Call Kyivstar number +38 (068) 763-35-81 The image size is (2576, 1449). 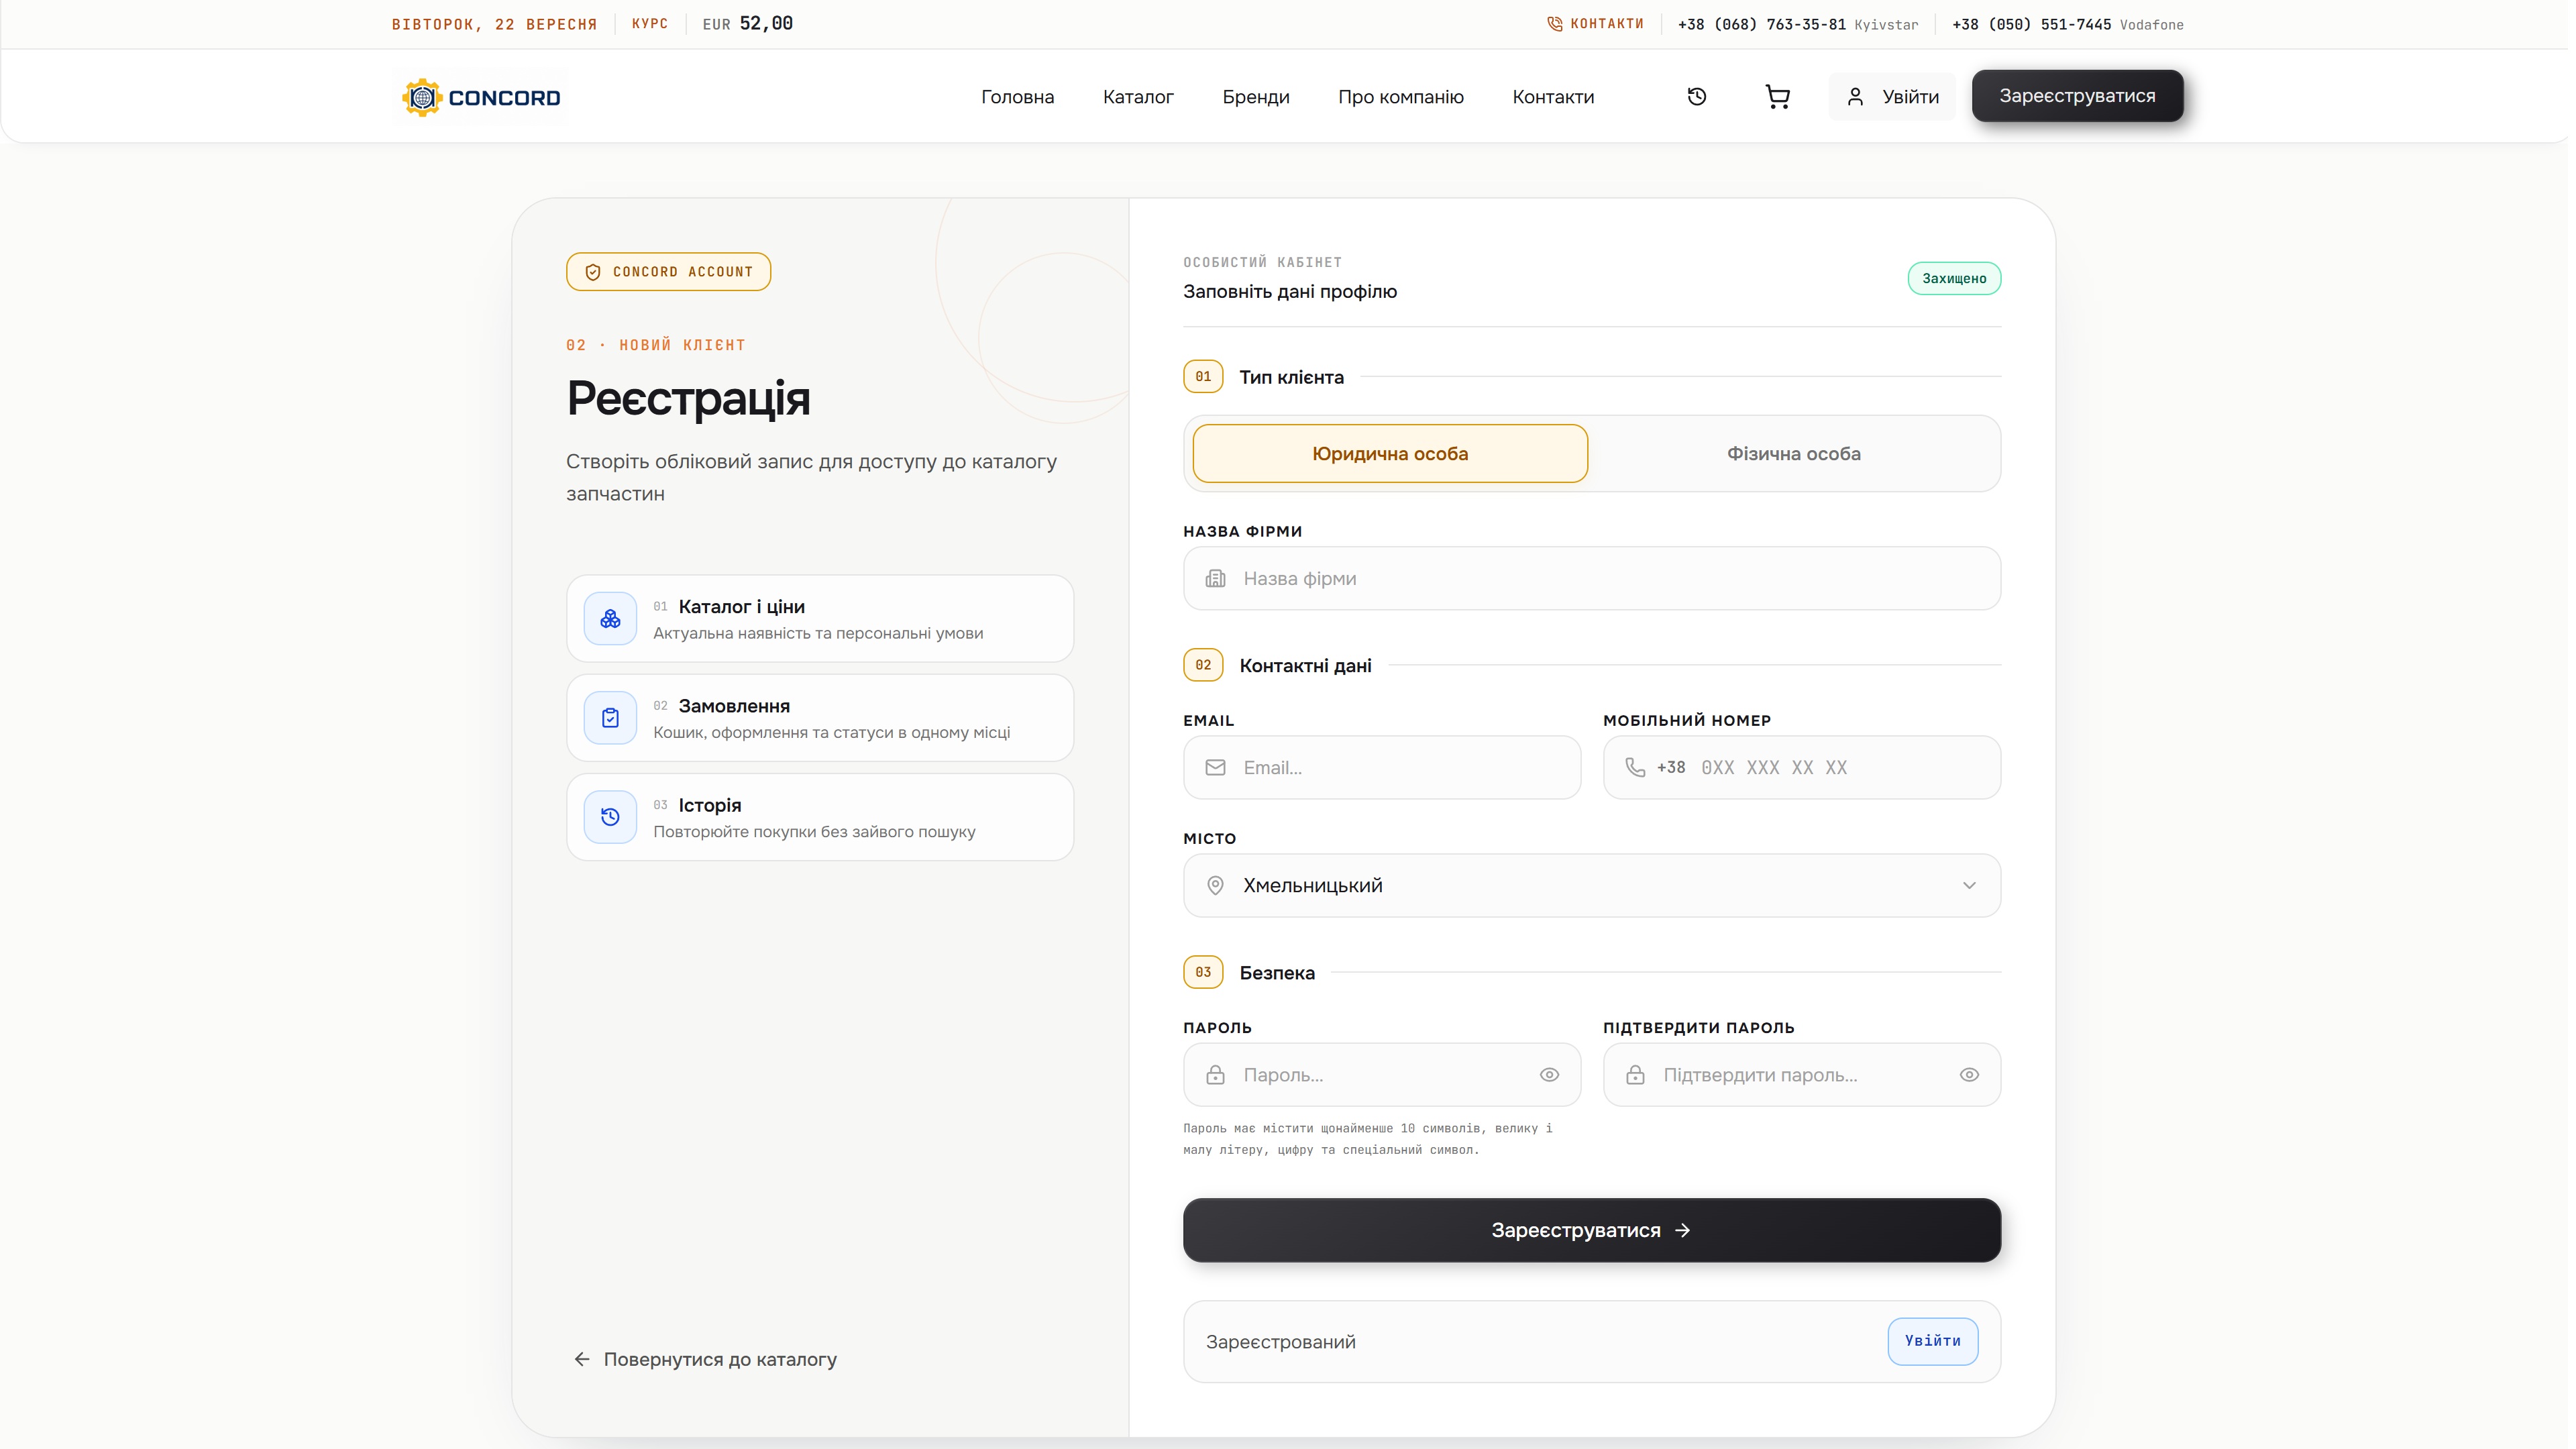(x=1761, y=24)
